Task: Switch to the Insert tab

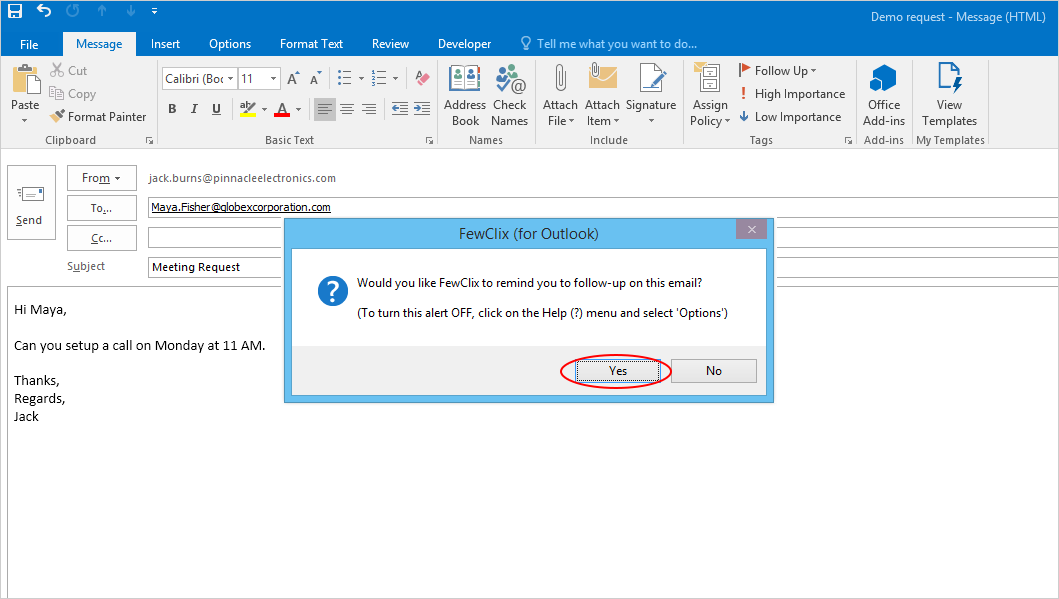Action: click(165, 44)
